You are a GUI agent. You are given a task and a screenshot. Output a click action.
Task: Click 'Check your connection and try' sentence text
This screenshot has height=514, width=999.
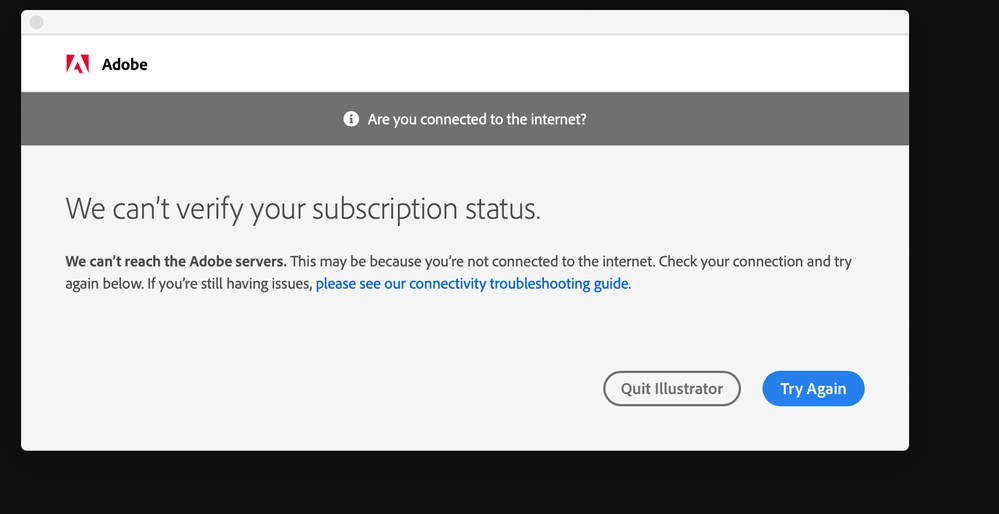[x=757, y=262]
